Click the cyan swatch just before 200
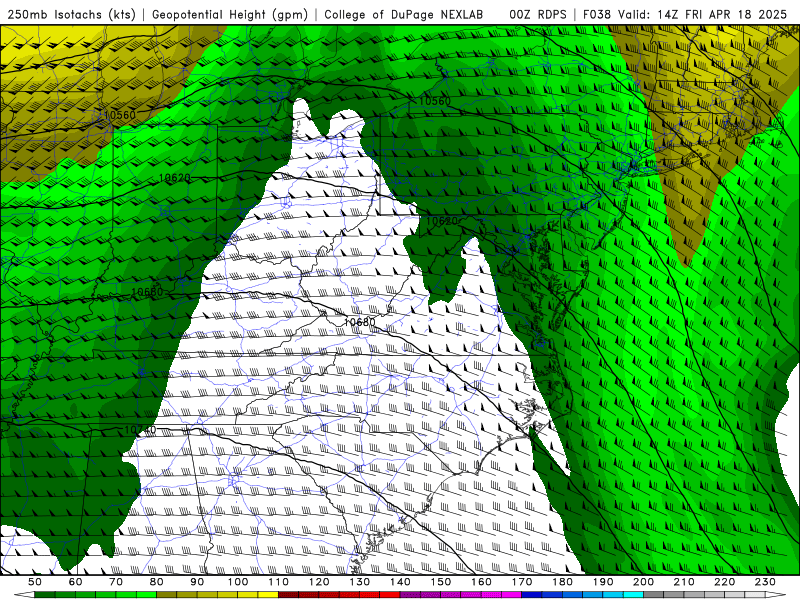800x600 pixels. (633, 595)
